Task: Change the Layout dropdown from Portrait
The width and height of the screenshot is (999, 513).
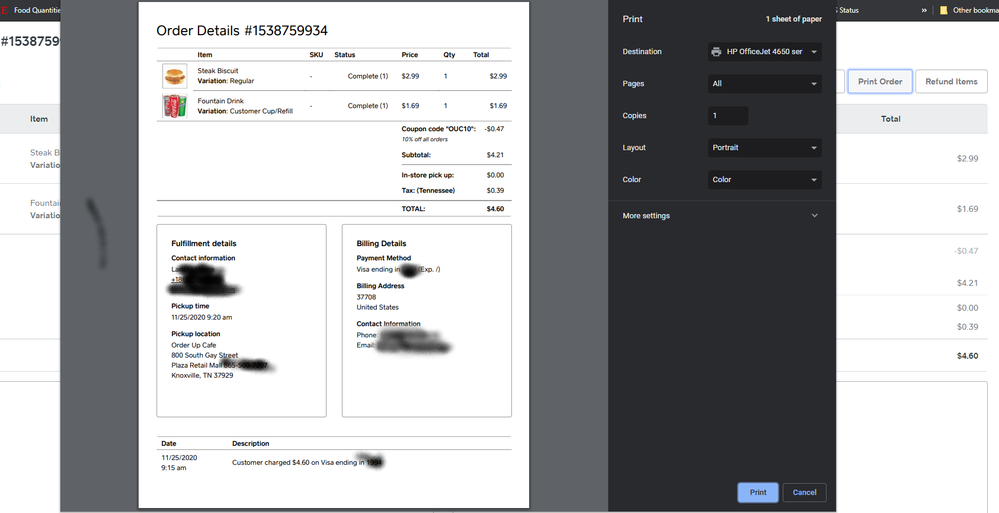Action: [x=764, y=148]
